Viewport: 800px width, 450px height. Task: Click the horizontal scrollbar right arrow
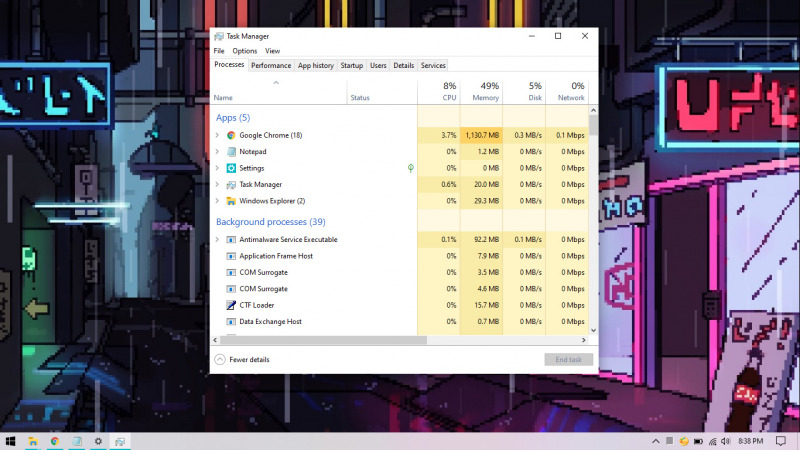point(584,340)
